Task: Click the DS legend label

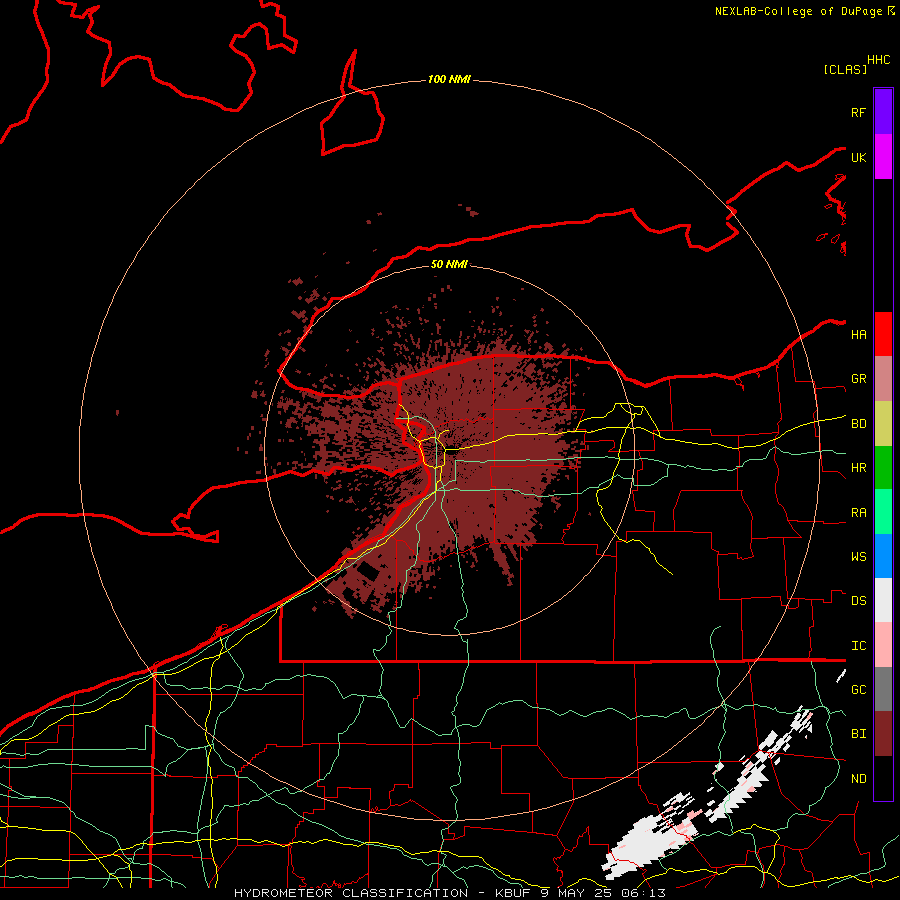Action: pos(858,601)
